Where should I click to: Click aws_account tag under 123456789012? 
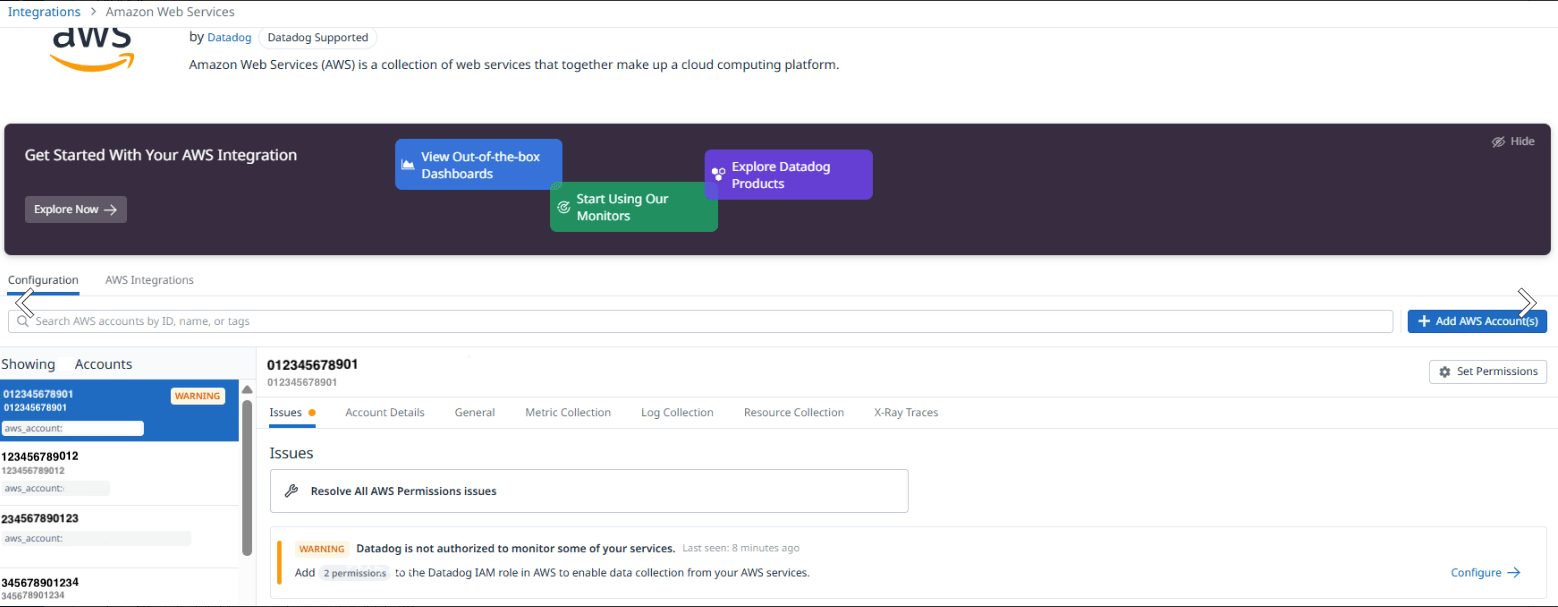[x=56, y=488]
